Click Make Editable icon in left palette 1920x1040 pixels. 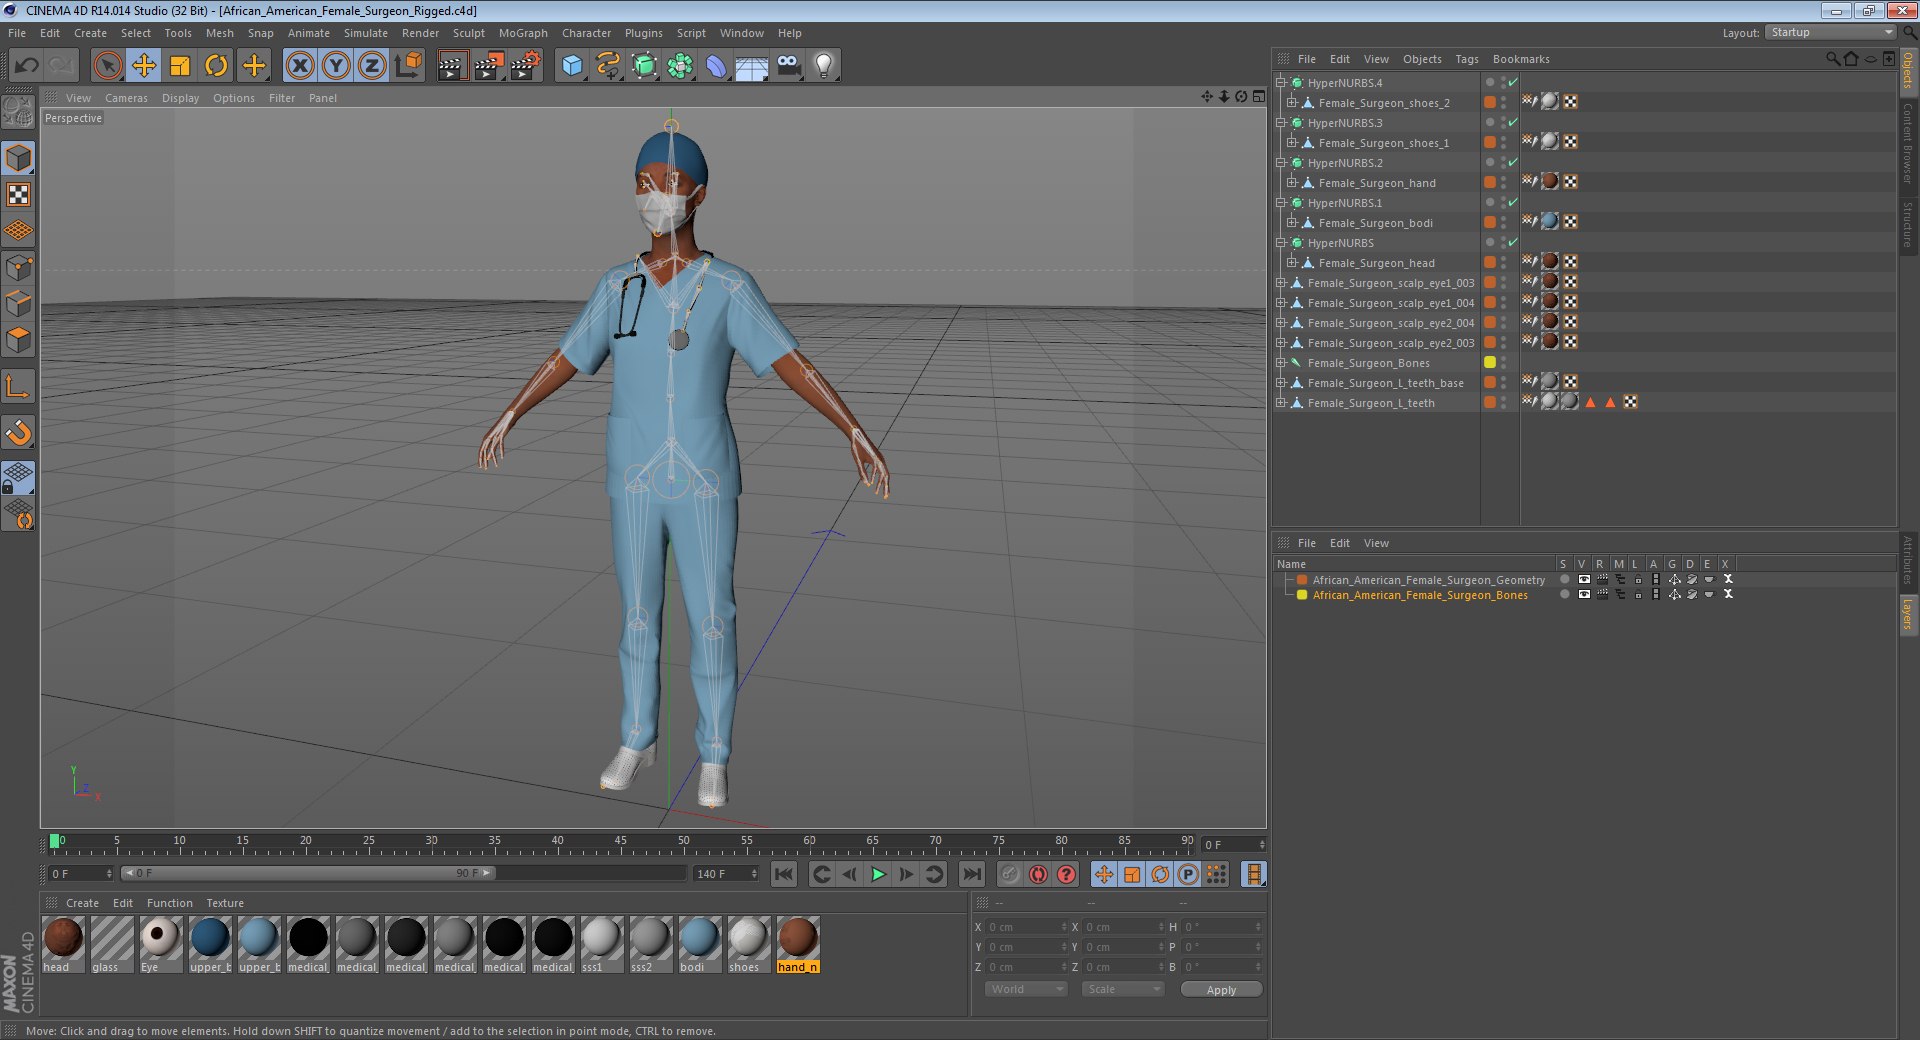click(18, 112)
